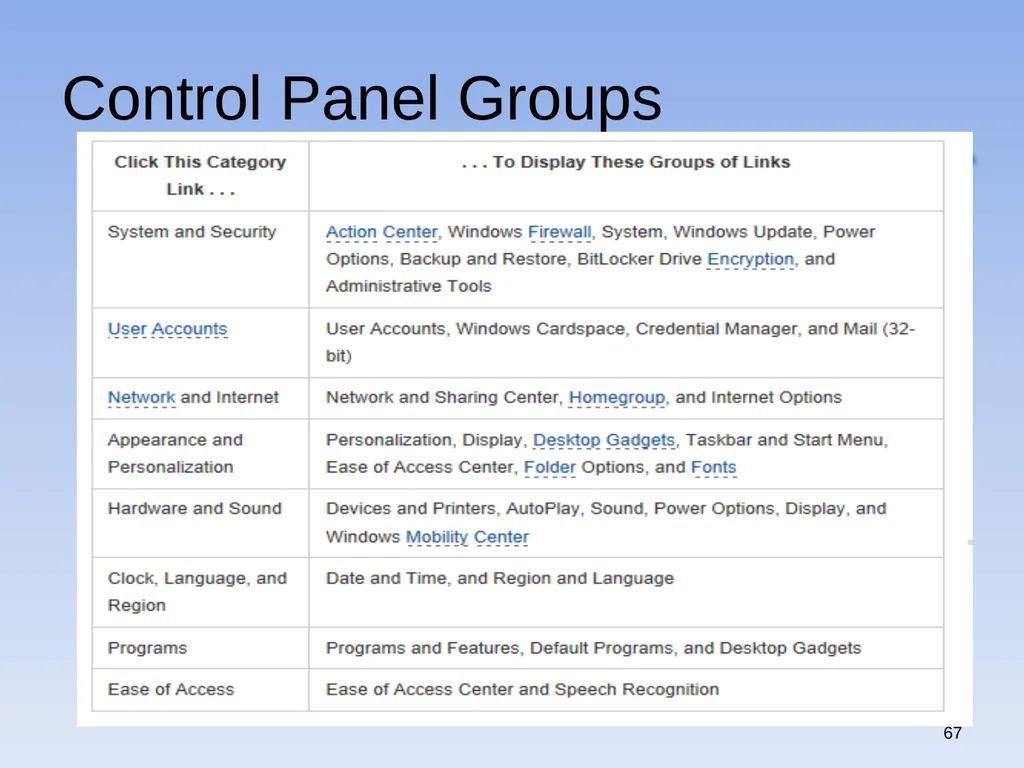Image resolution: width=1024 pixels, height=768 pixels.
Task: Select the System and Security category cell
Action: [200, 259]
